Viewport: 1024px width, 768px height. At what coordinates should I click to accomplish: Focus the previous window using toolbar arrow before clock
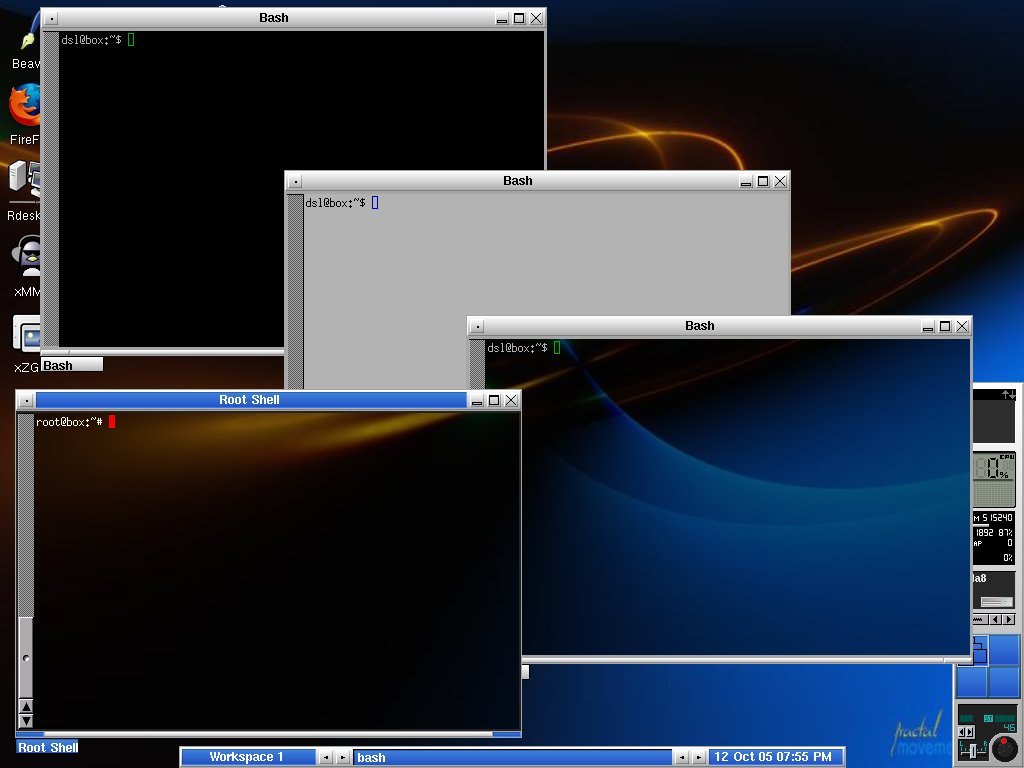click(682, 758)
